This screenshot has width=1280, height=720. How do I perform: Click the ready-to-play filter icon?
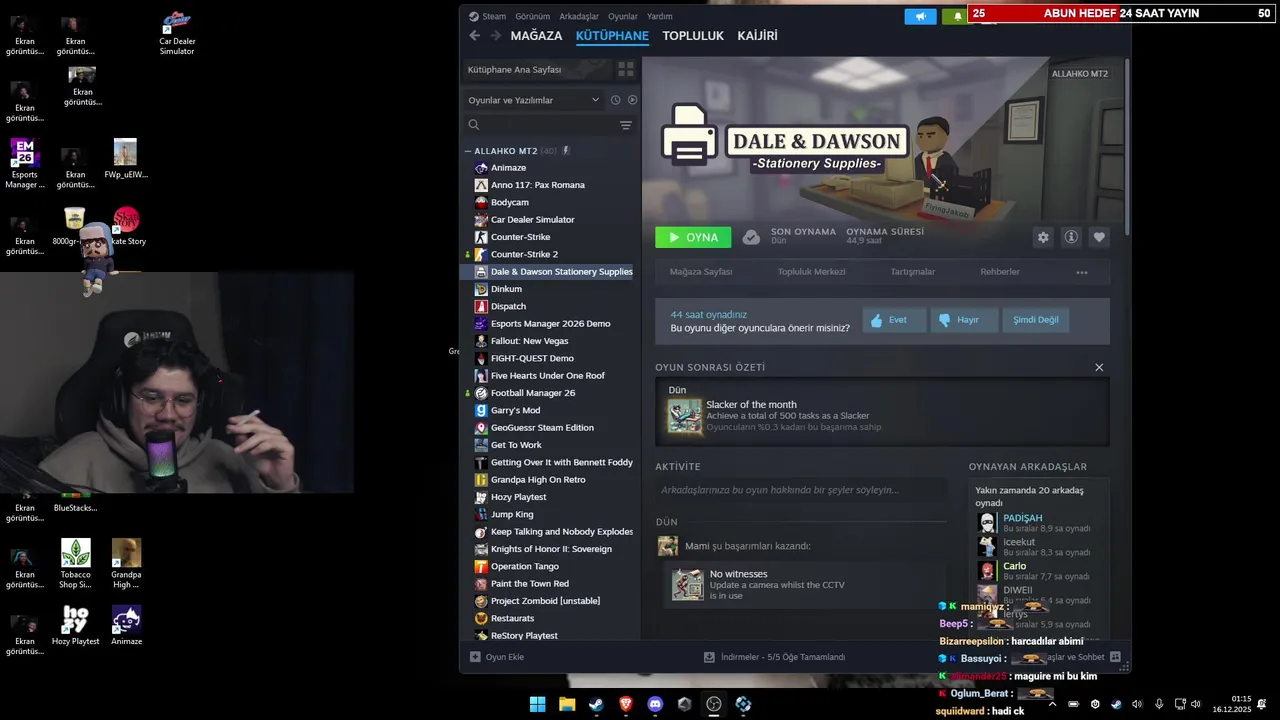tap(632, 100)
